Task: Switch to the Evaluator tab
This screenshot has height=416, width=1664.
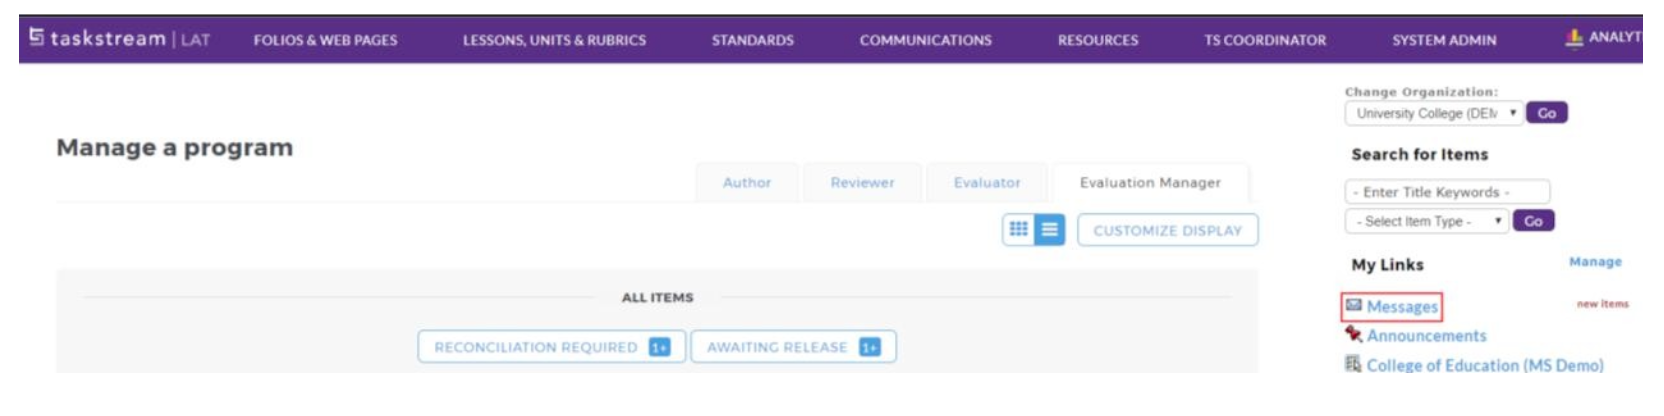Action: pyautogui.click(x=987, y=183)
